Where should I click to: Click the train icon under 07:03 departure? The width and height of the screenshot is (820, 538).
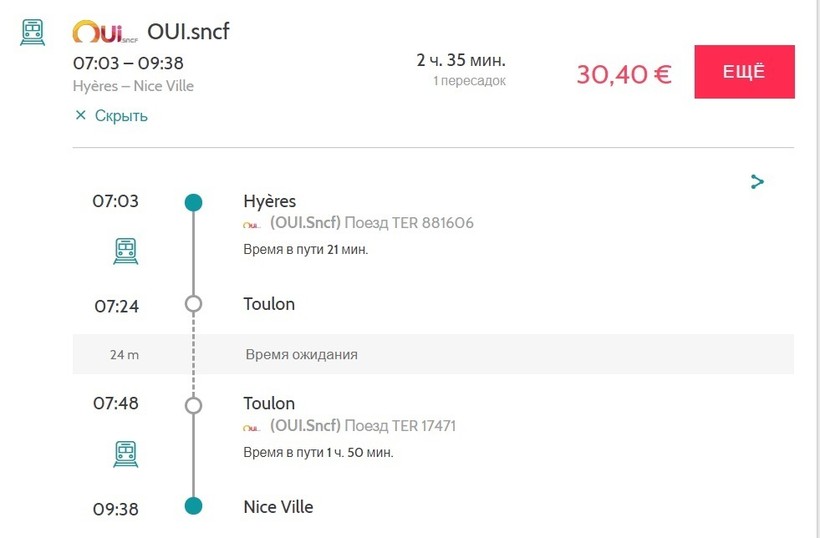pos(126,250)
